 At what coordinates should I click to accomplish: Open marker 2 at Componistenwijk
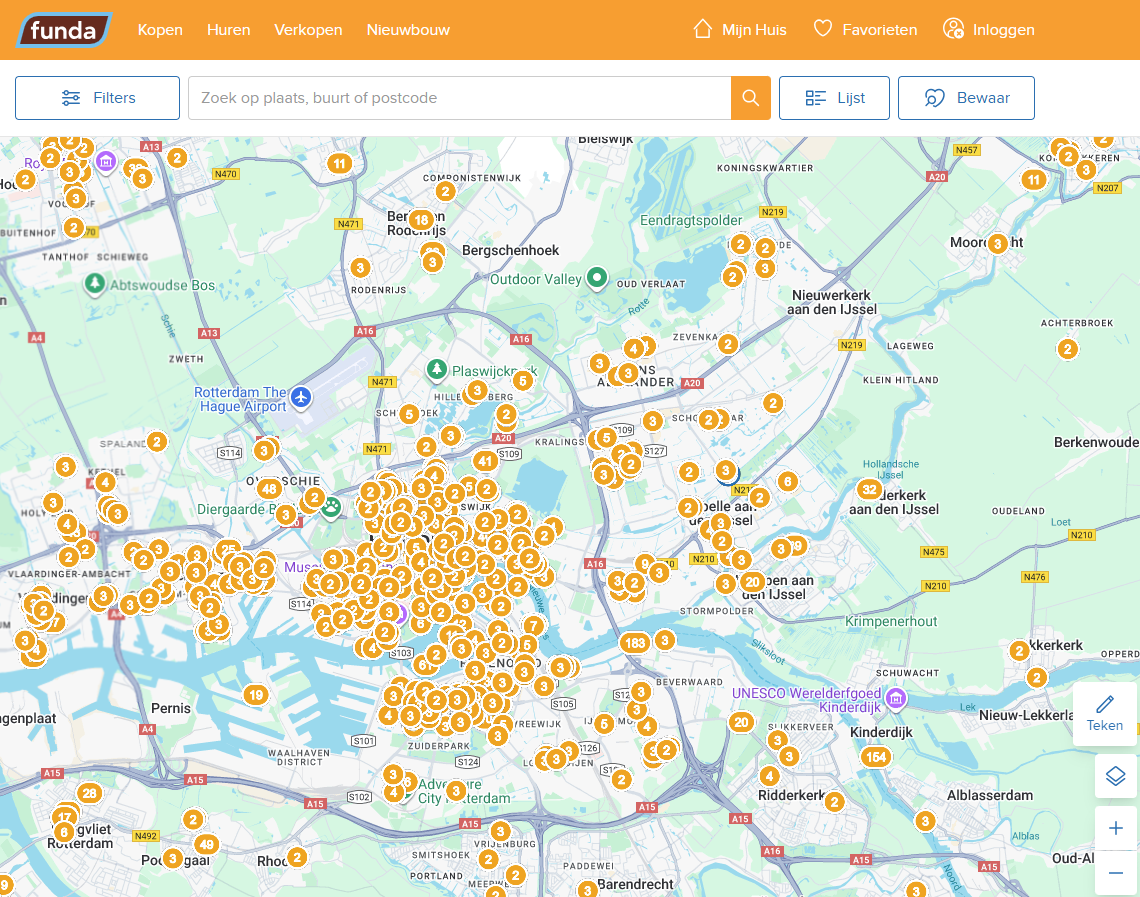click(x=445, y=191)
